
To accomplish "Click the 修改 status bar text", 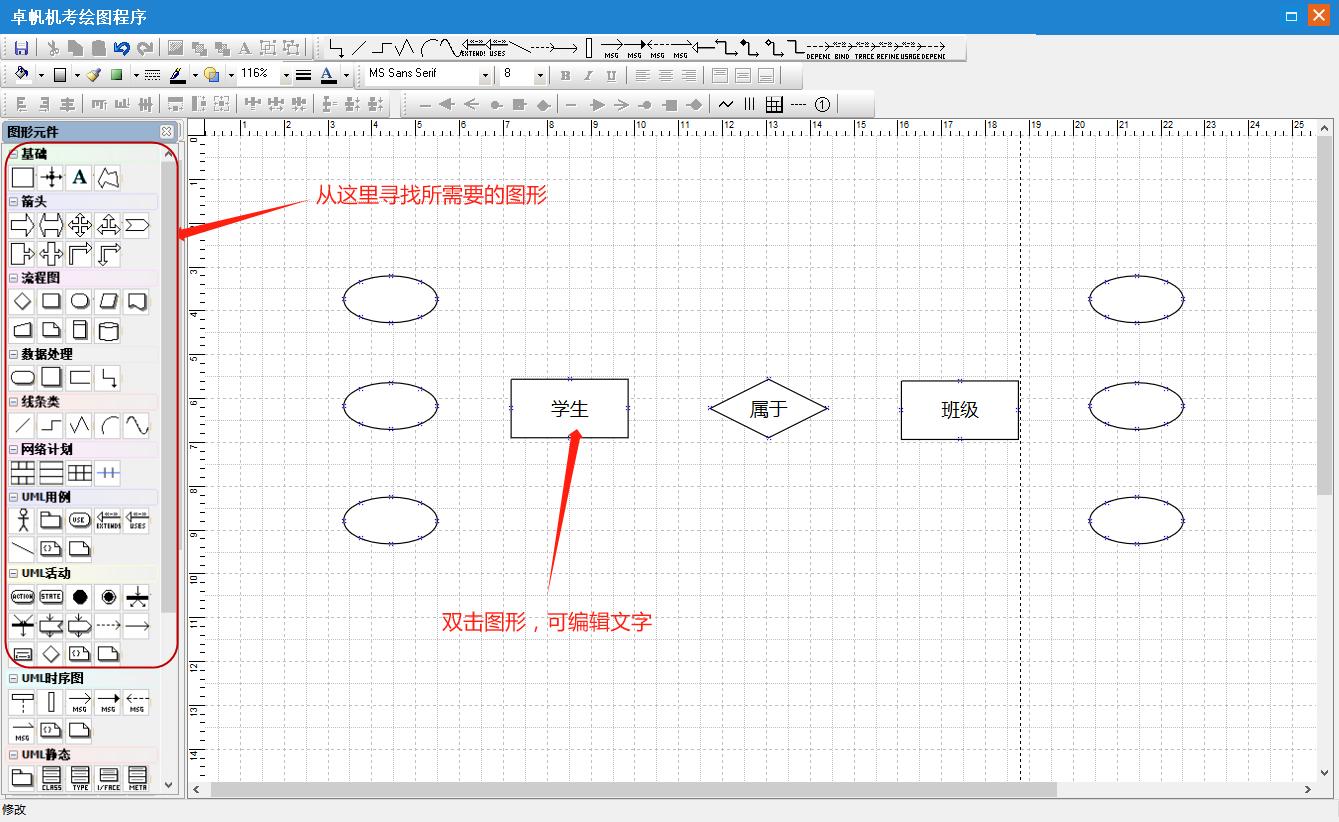I will (x=14, y=810).
